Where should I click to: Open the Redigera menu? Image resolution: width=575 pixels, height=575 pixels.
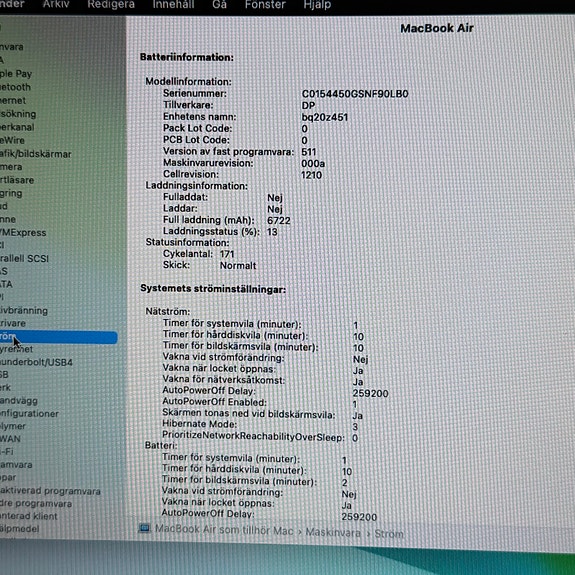pos(111,4)
